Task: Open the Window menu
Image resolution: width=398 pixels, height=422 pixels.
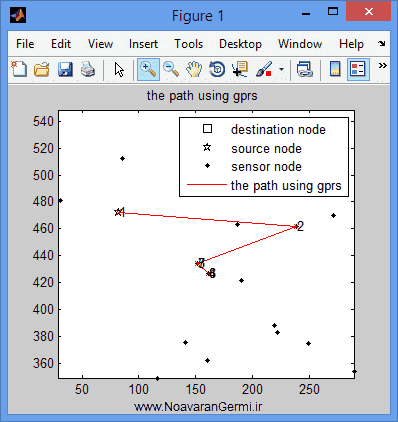Action: coord(300,44)
